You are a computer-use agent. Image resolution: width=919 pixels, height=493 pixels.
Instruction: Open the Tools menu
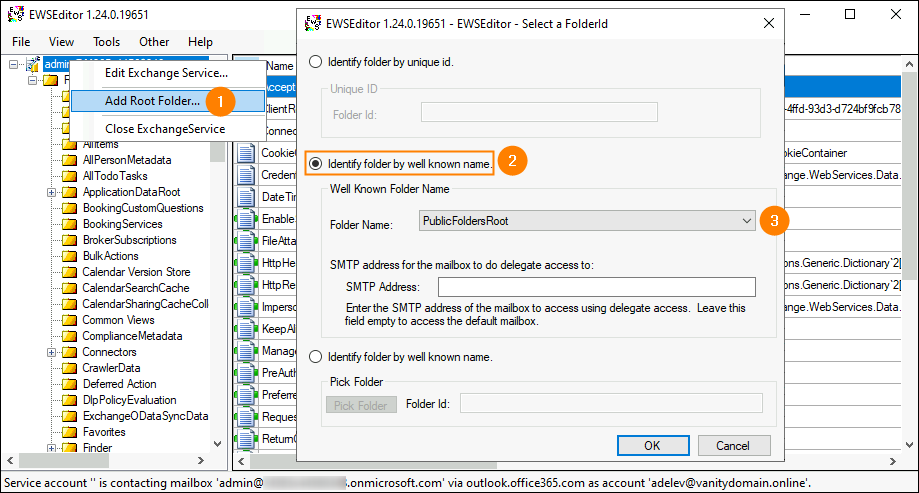click(106, 42)
